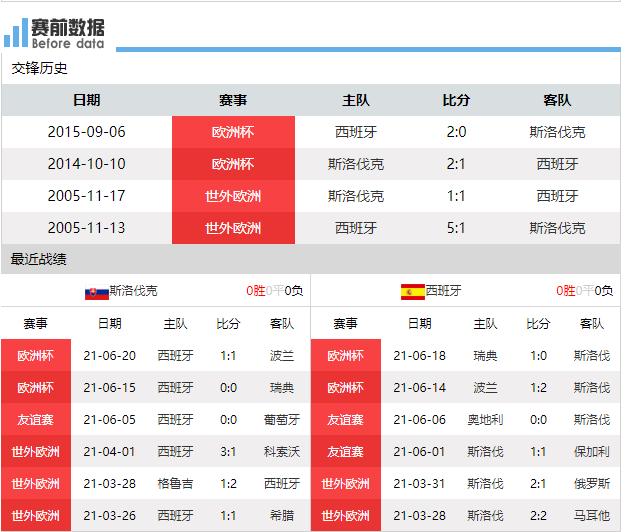621x532 pixels.
Task: Click the 5:1 score in head-to-head history
Action: [x=456, y=228]
